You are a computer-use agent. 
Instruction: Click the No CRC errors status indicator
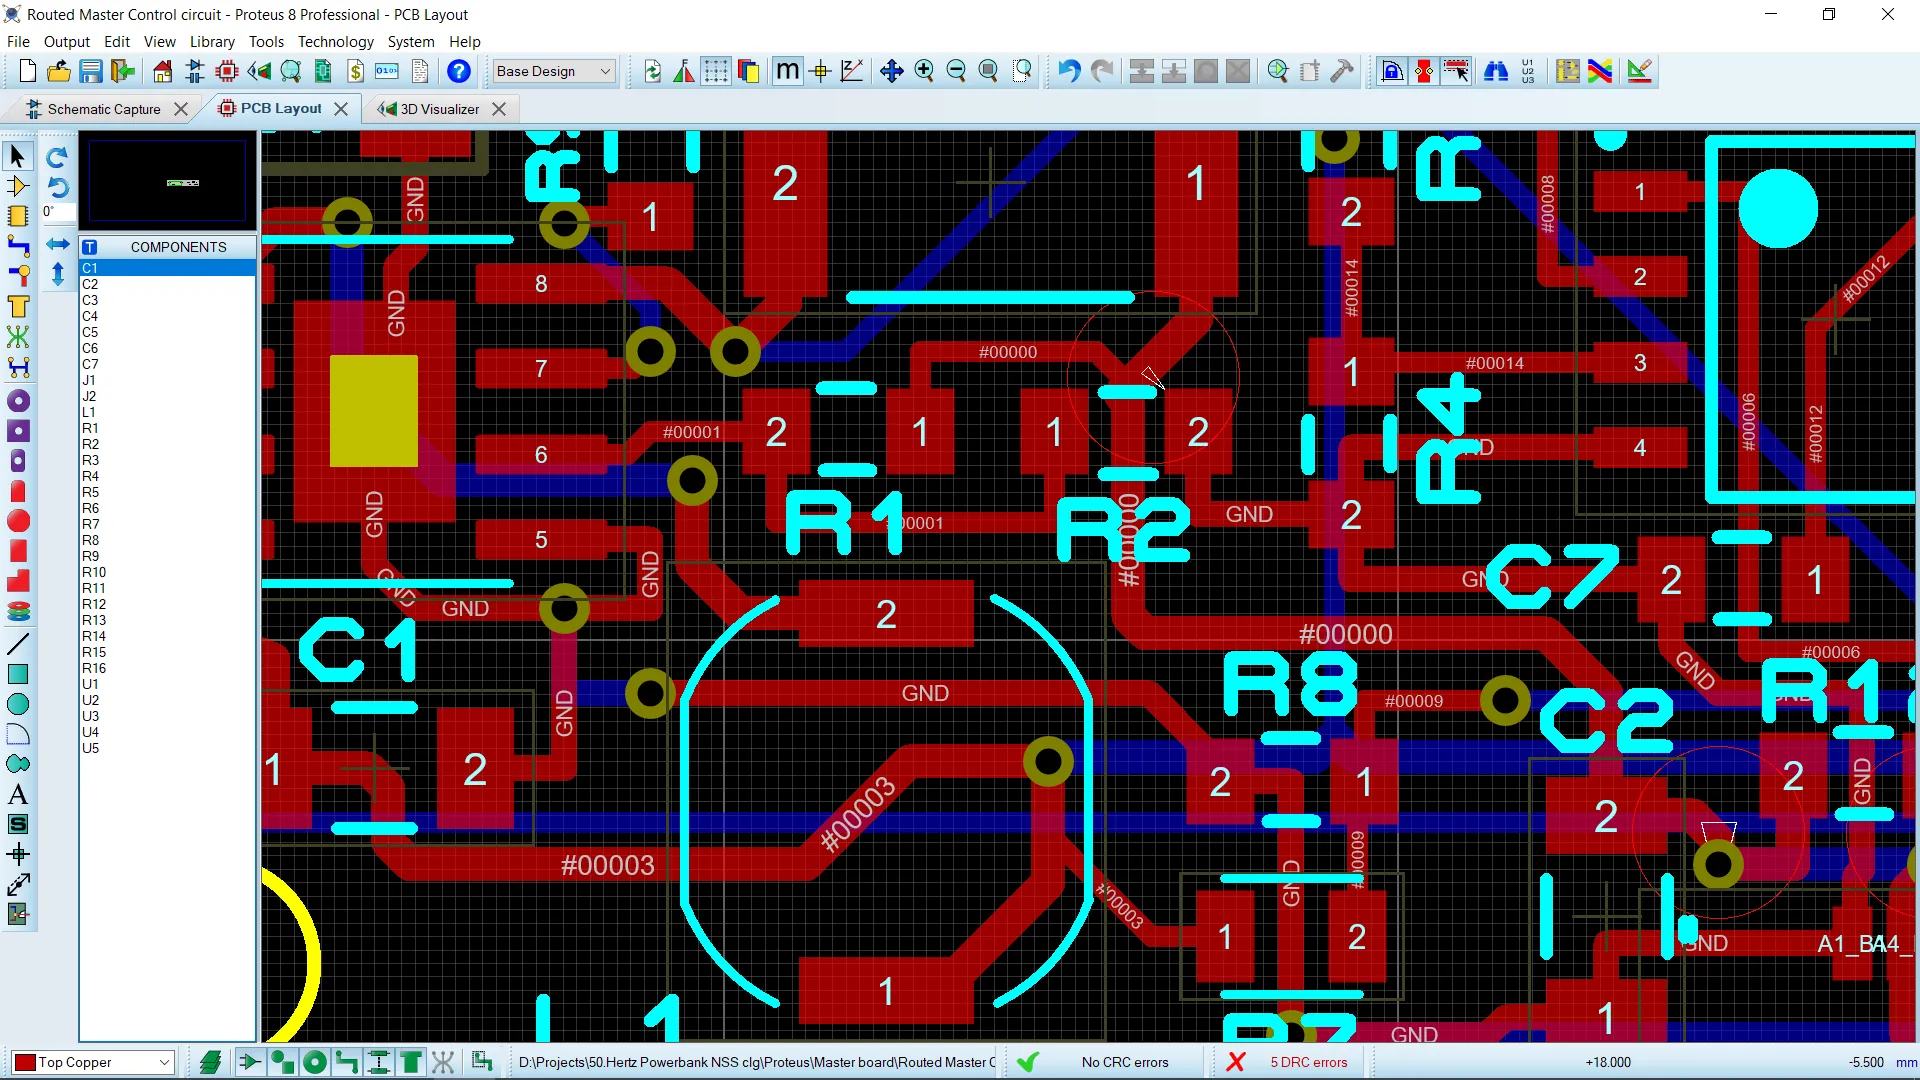click(1126, 1062)
